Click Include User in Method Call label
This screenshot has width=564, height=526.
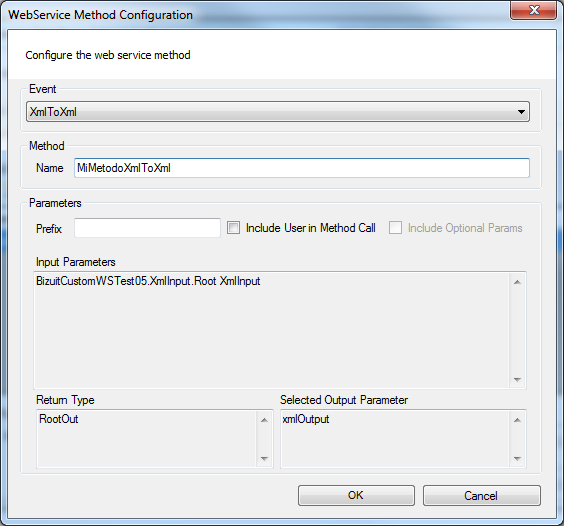pos(311,228)
